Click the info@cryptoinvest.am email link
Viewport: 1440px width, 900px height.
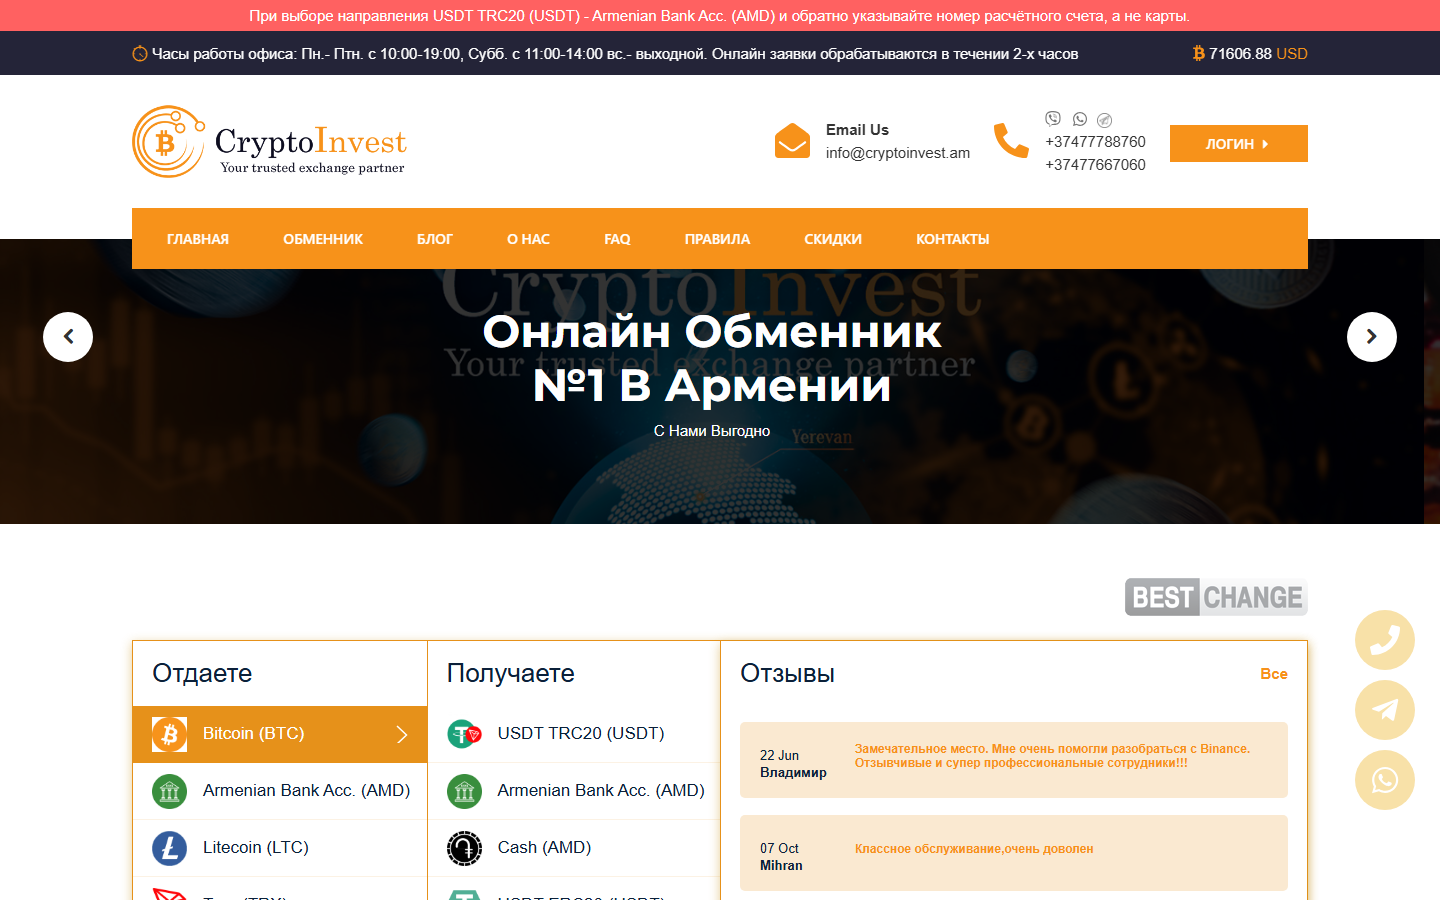(898, 153)
